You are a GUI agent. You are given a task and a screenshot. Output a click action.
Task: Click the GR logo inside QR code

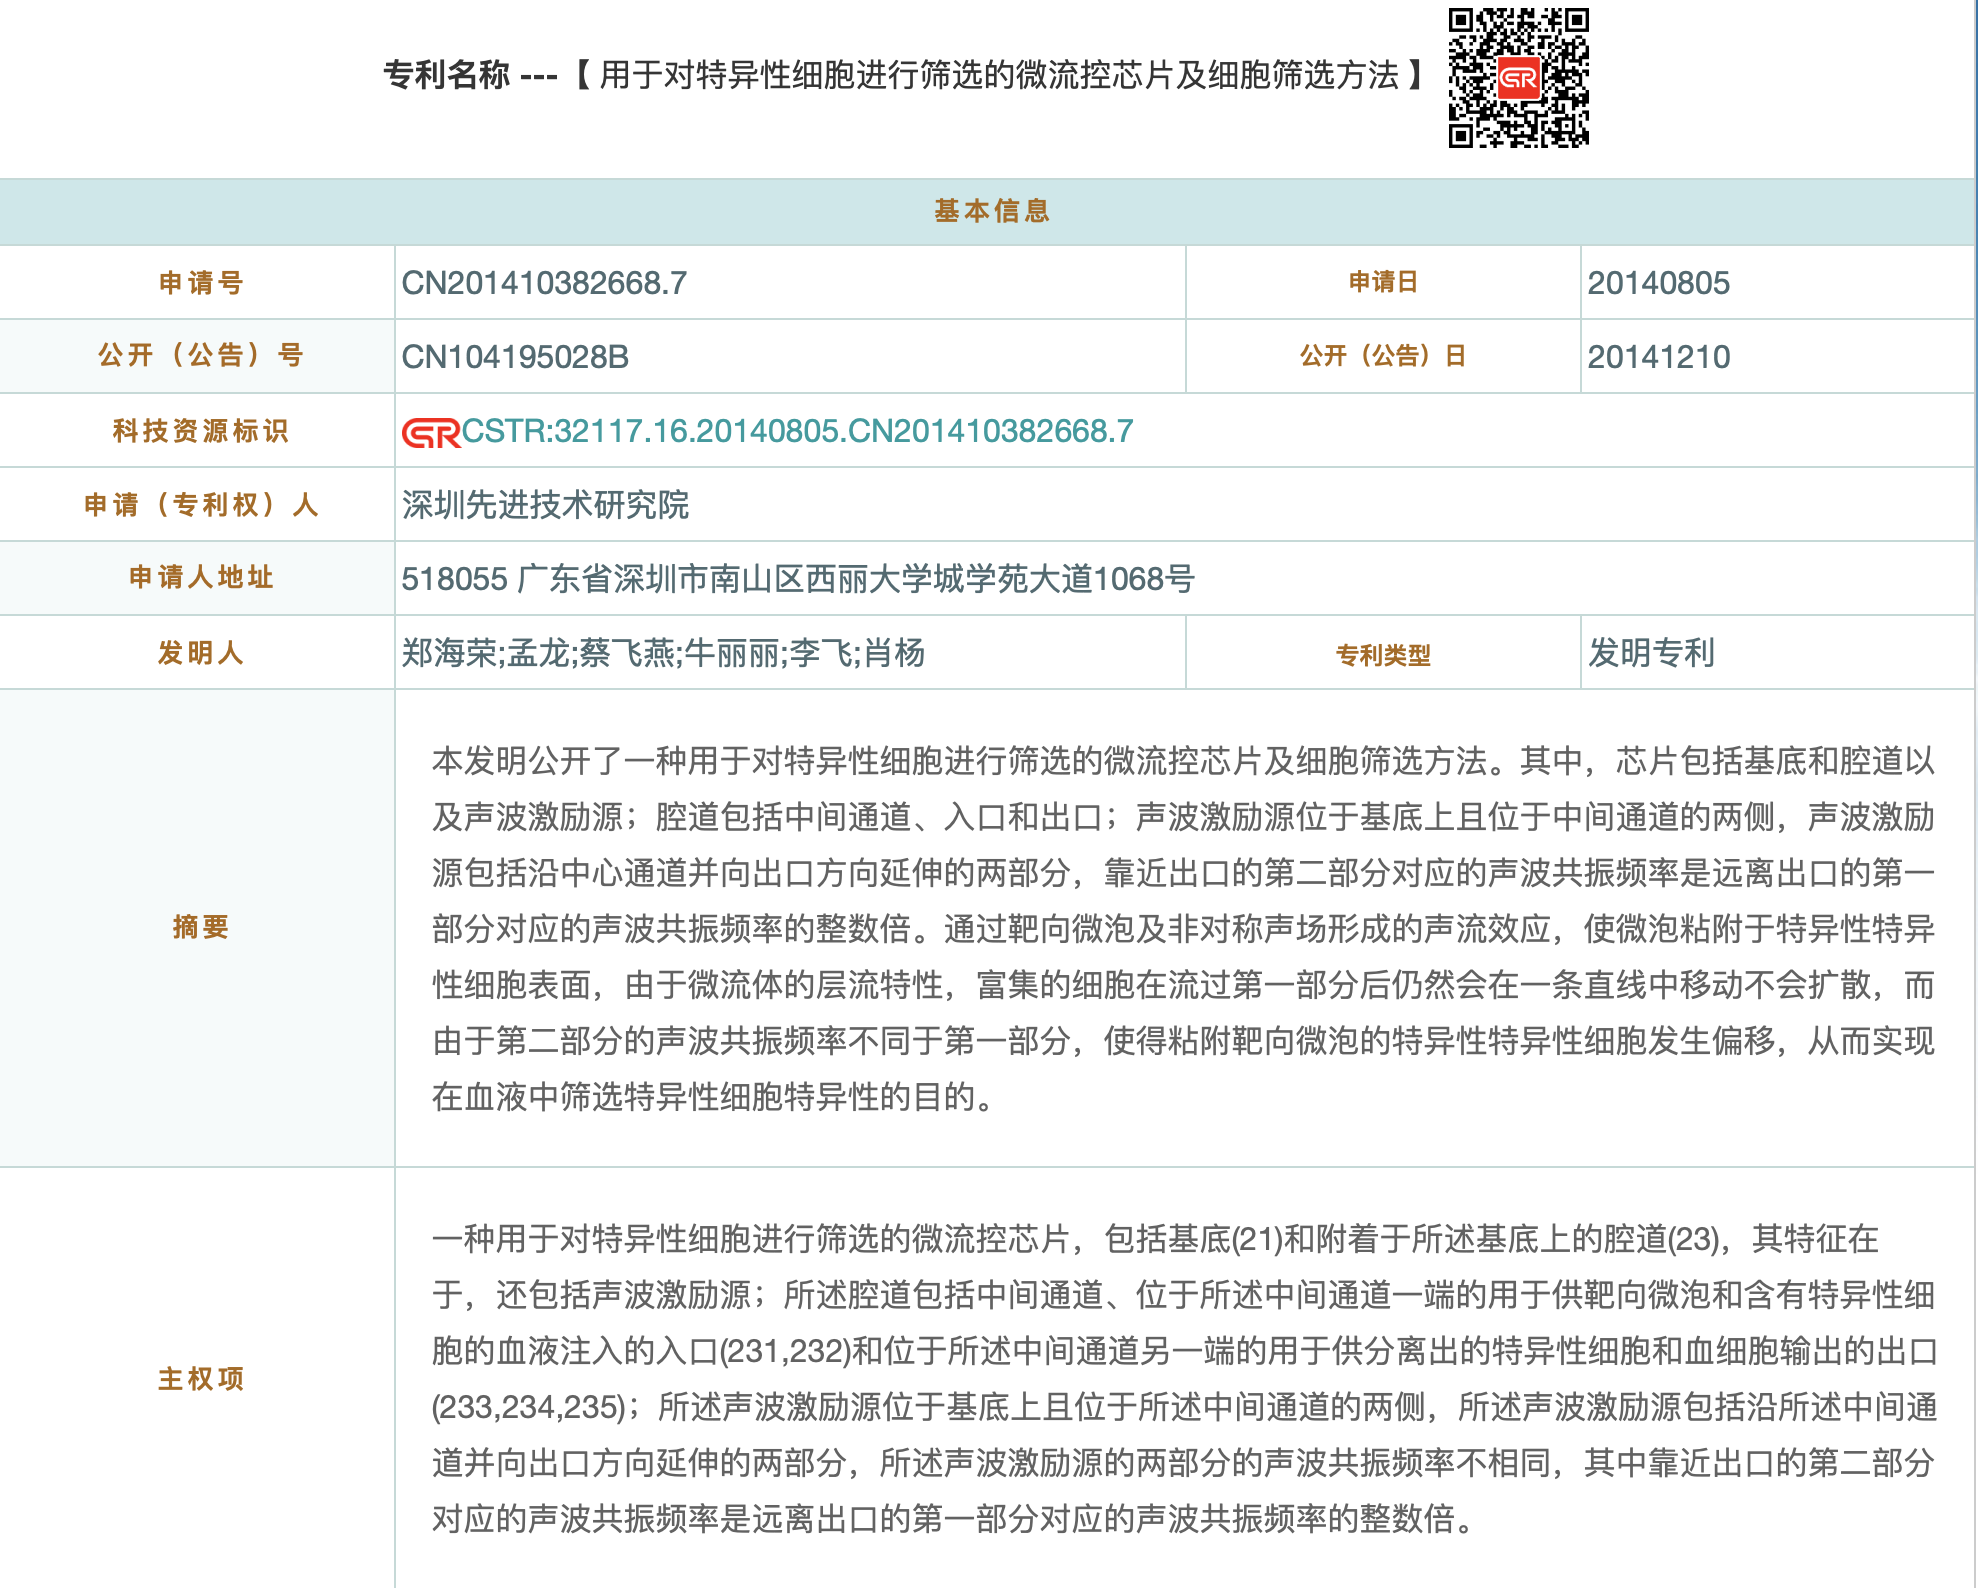pyautogui.click(x=1518, y=78)
